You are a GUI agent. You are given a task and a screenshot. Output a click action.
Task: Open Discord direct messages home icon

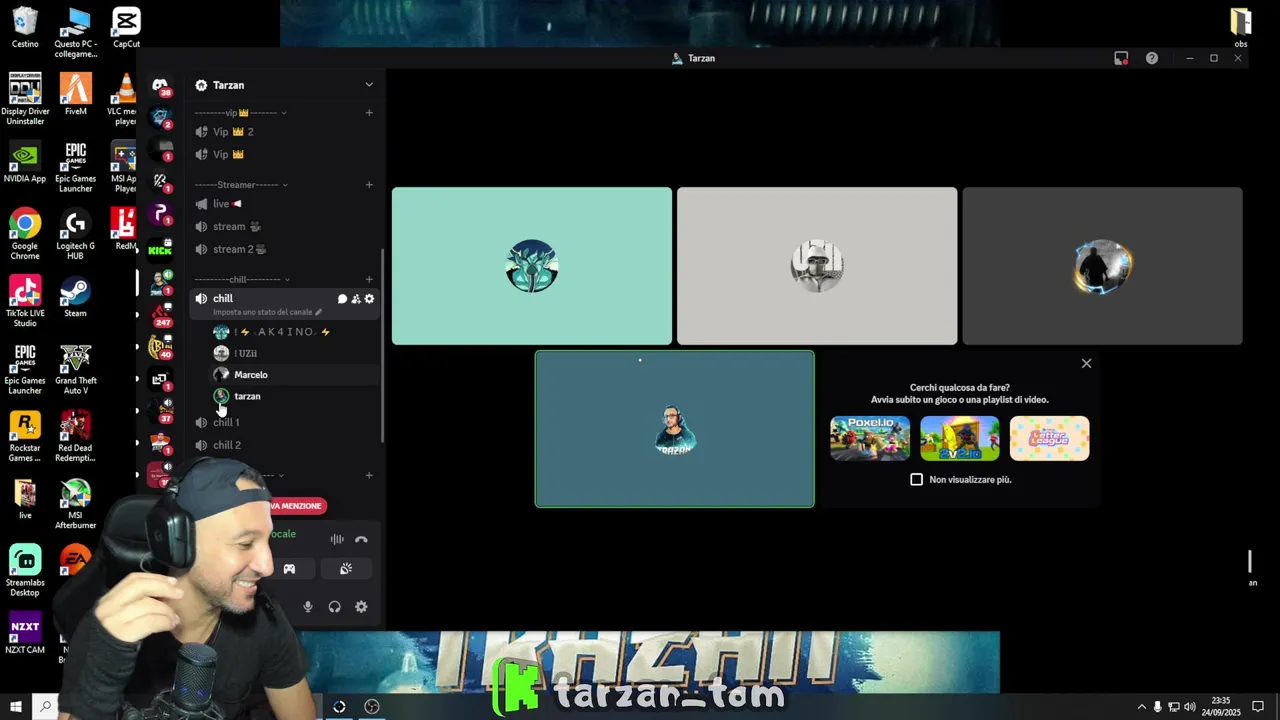pyautogui.click(x=160, y=85)
